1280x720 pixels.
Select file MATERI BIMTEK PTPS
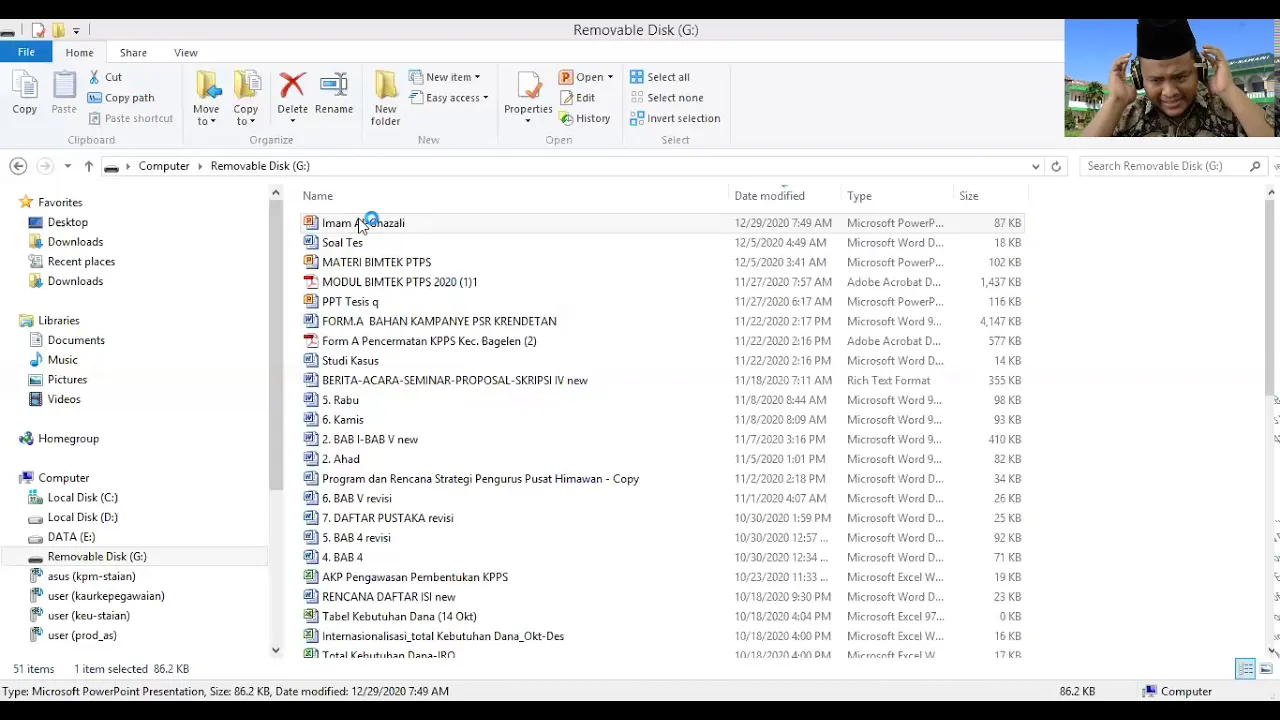(376, 262)
